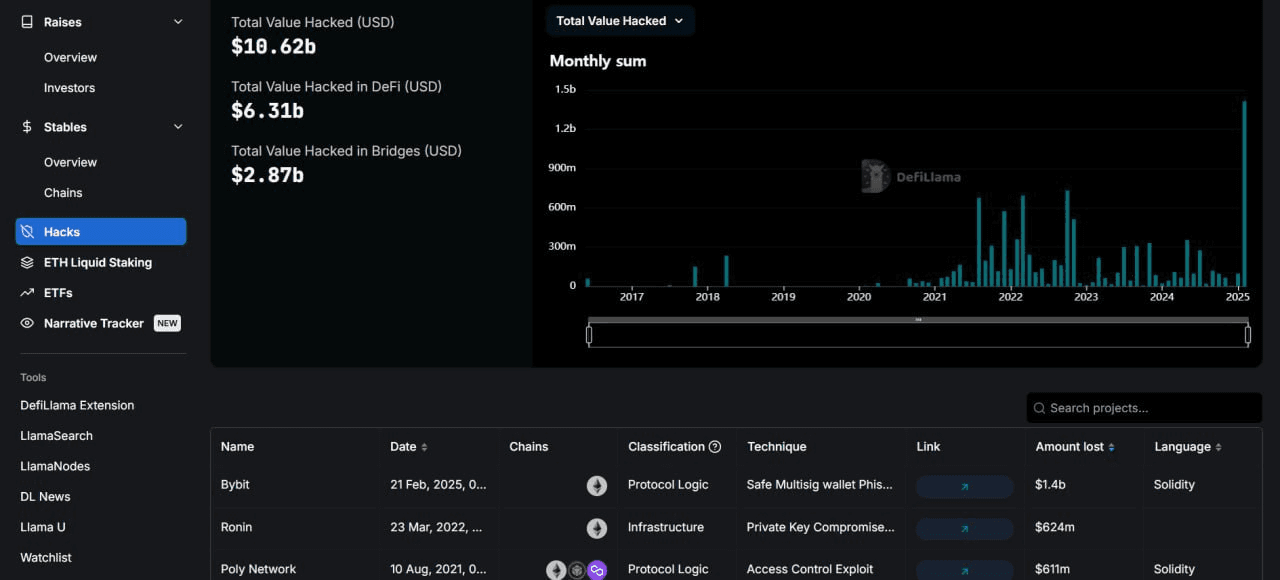The width and height of the screenshot is (1280, 580).
Task: Click the Classification column help icon
Action: pos(715,447)
